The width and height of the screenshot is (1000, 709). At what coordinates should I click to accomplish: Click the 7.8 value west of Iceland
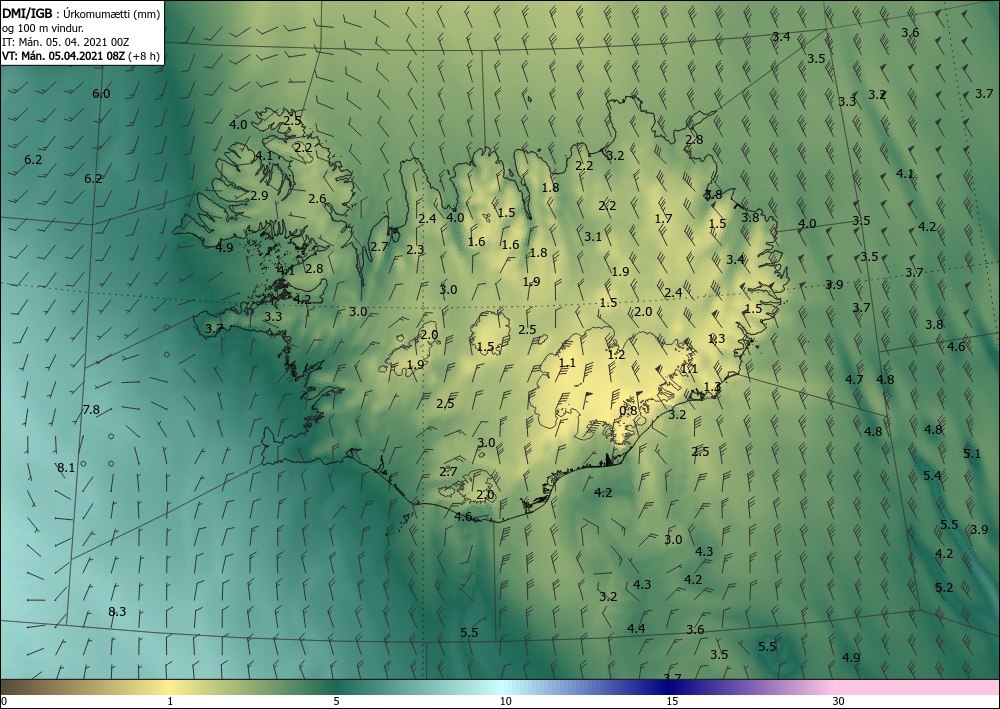tap(91, 409)
